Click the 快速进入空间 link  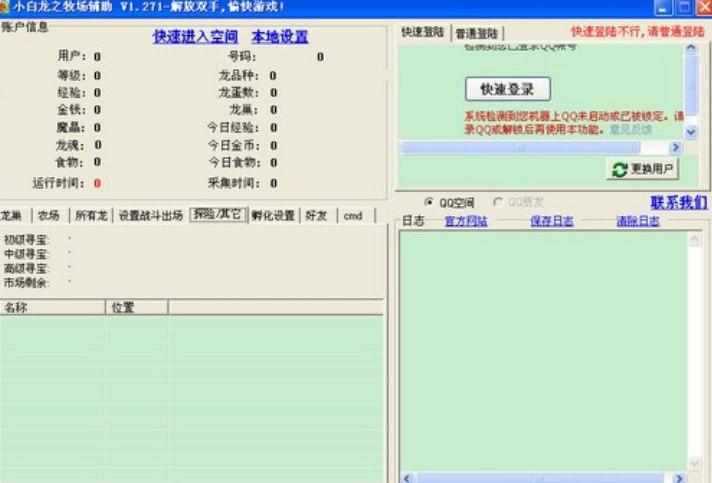195,37
